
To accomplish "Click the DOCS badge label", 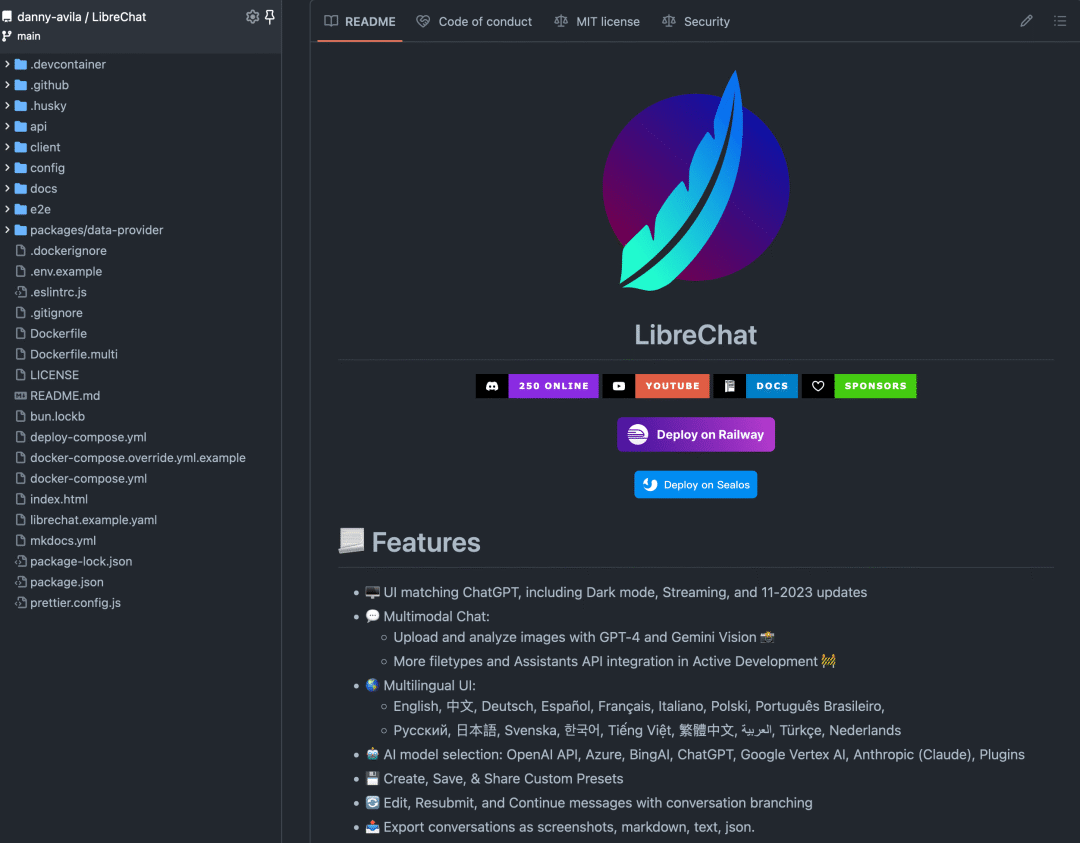I will [x=771, y=386].
